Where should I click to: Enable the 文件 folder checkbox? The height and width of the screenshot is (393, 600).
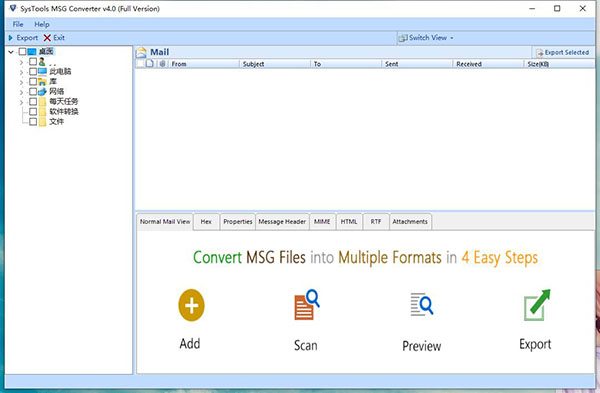tap(33, 122)
